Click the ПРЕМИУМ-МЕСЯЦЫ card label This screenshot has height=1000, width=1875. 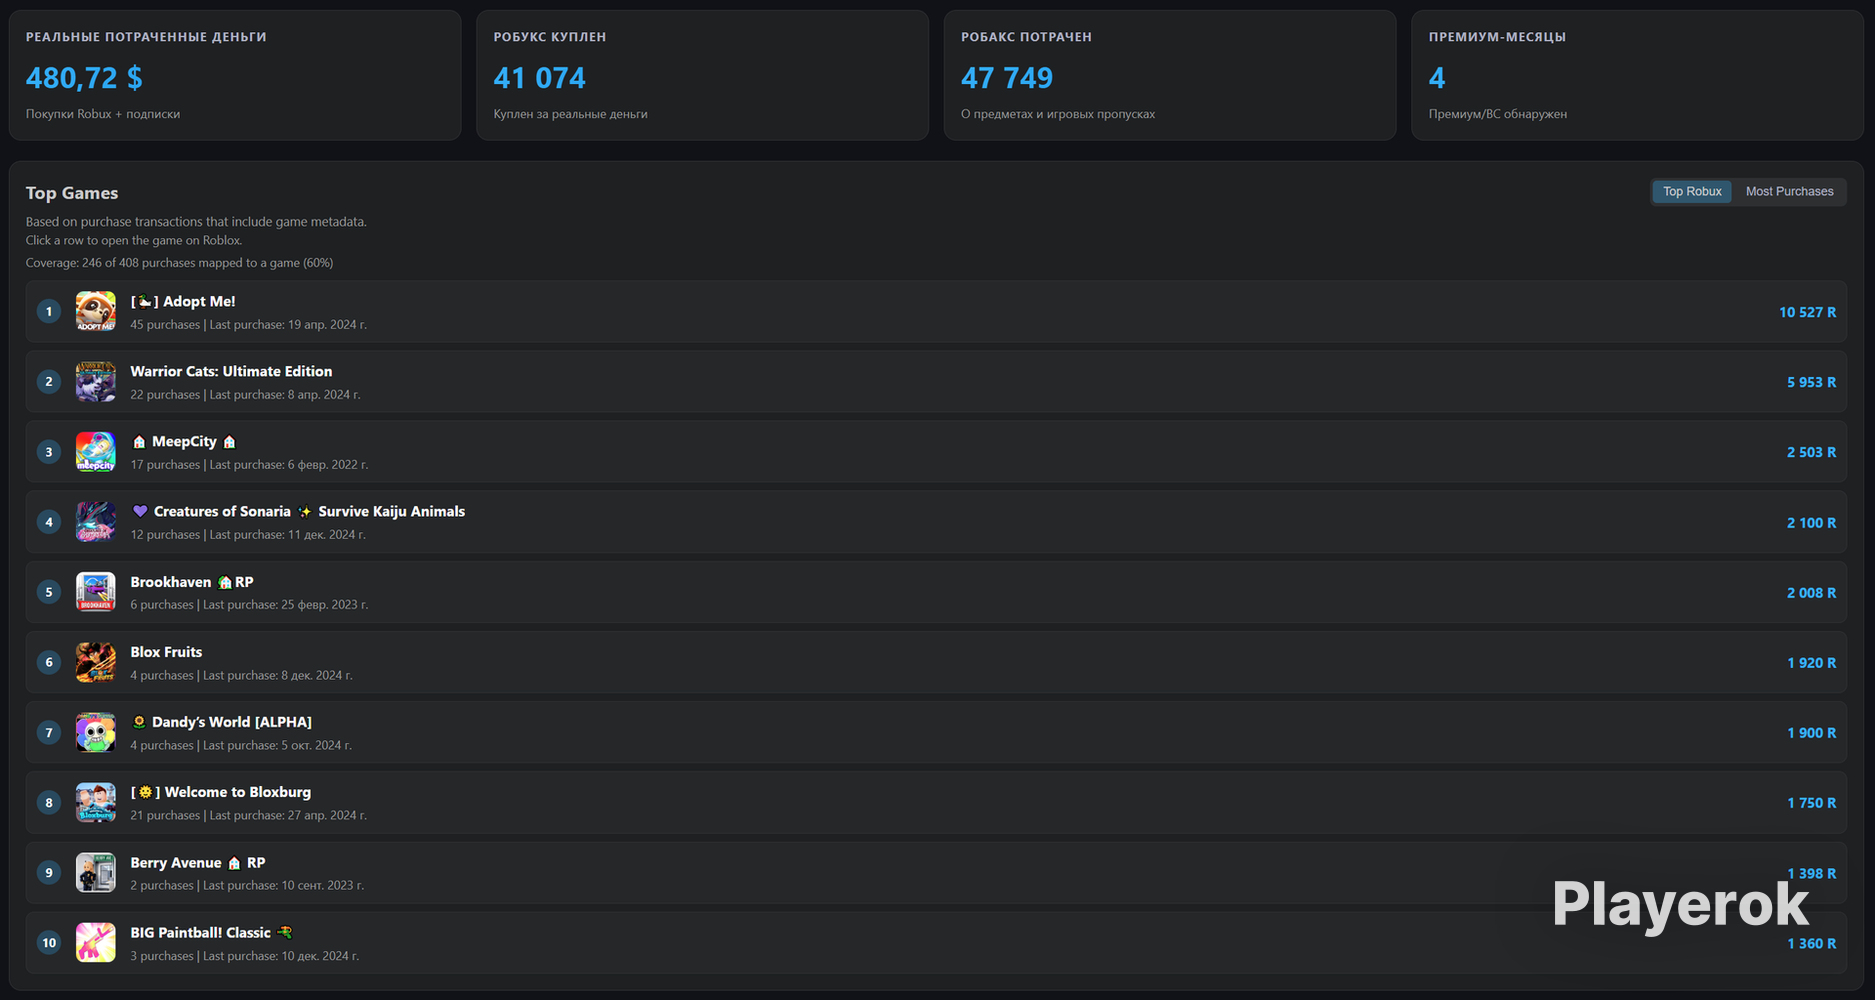(x=1497, y=37)
